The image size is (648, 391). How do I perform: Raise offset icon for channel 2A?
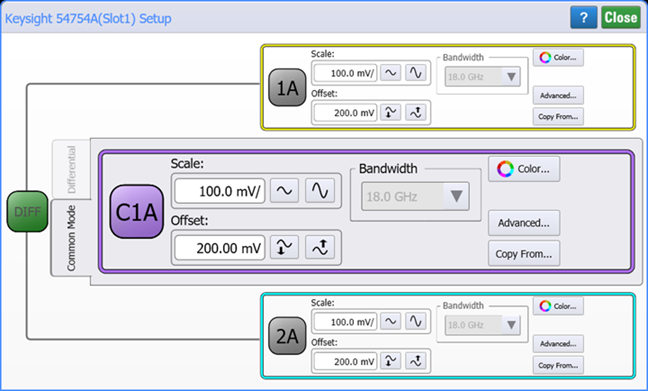pos(416,361)
